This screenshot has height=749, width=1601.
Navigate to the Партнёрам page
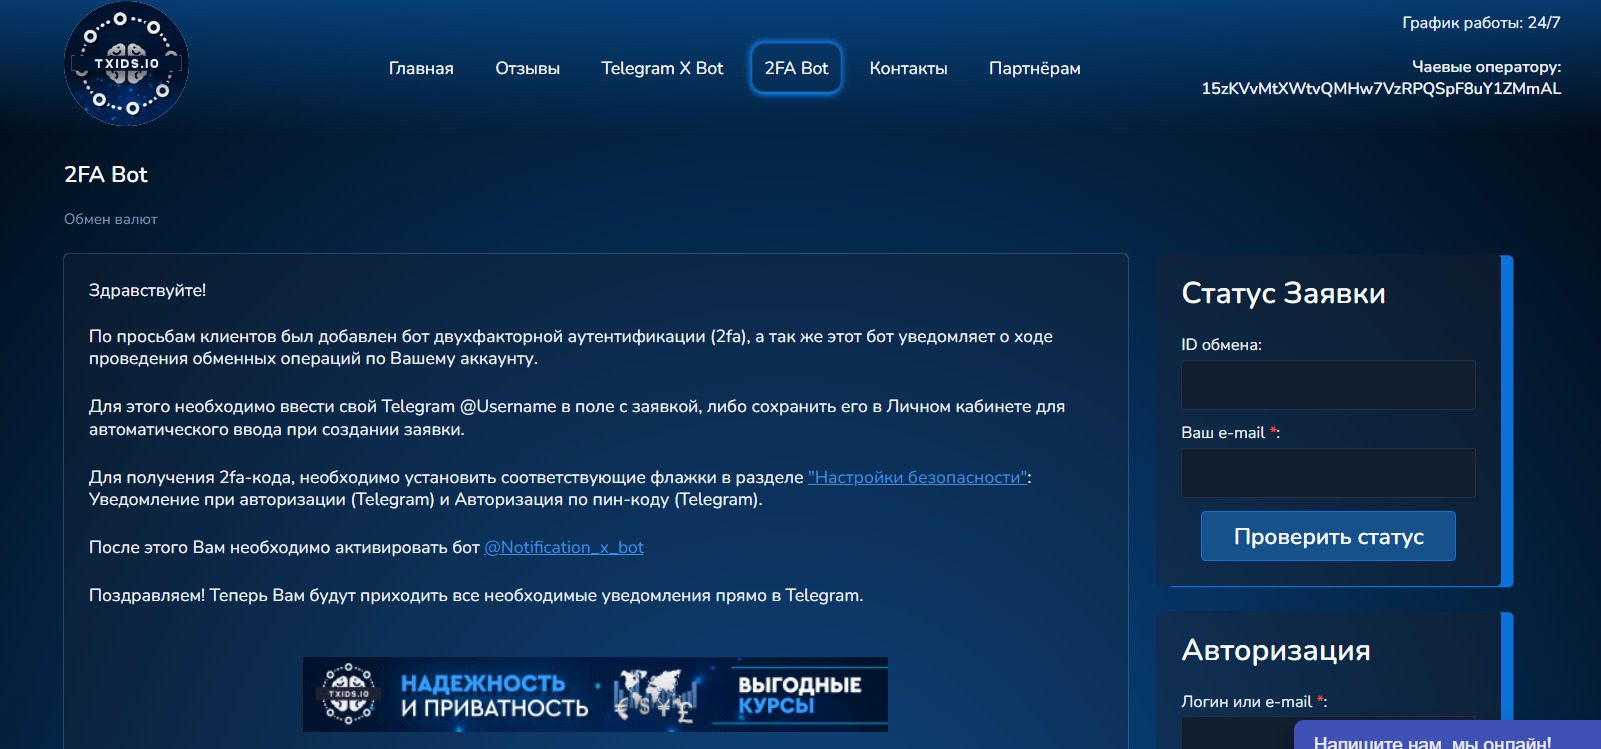click(x=1035, y=68)
